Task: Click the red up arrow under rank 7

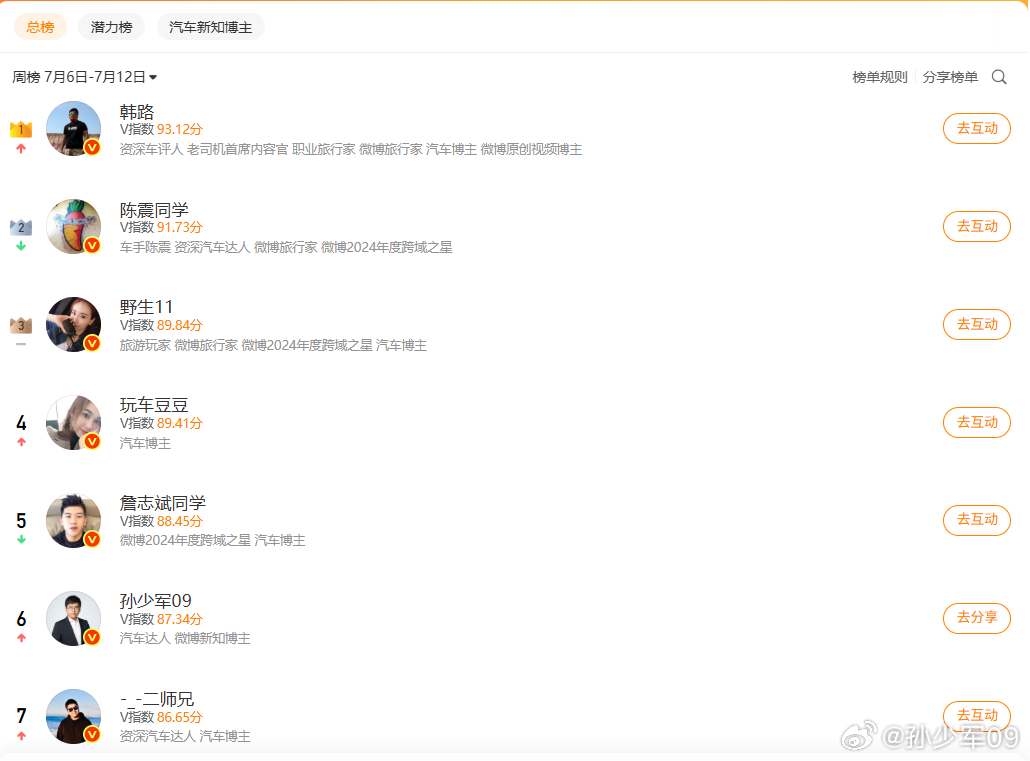Action: click(x=21, y=735)
